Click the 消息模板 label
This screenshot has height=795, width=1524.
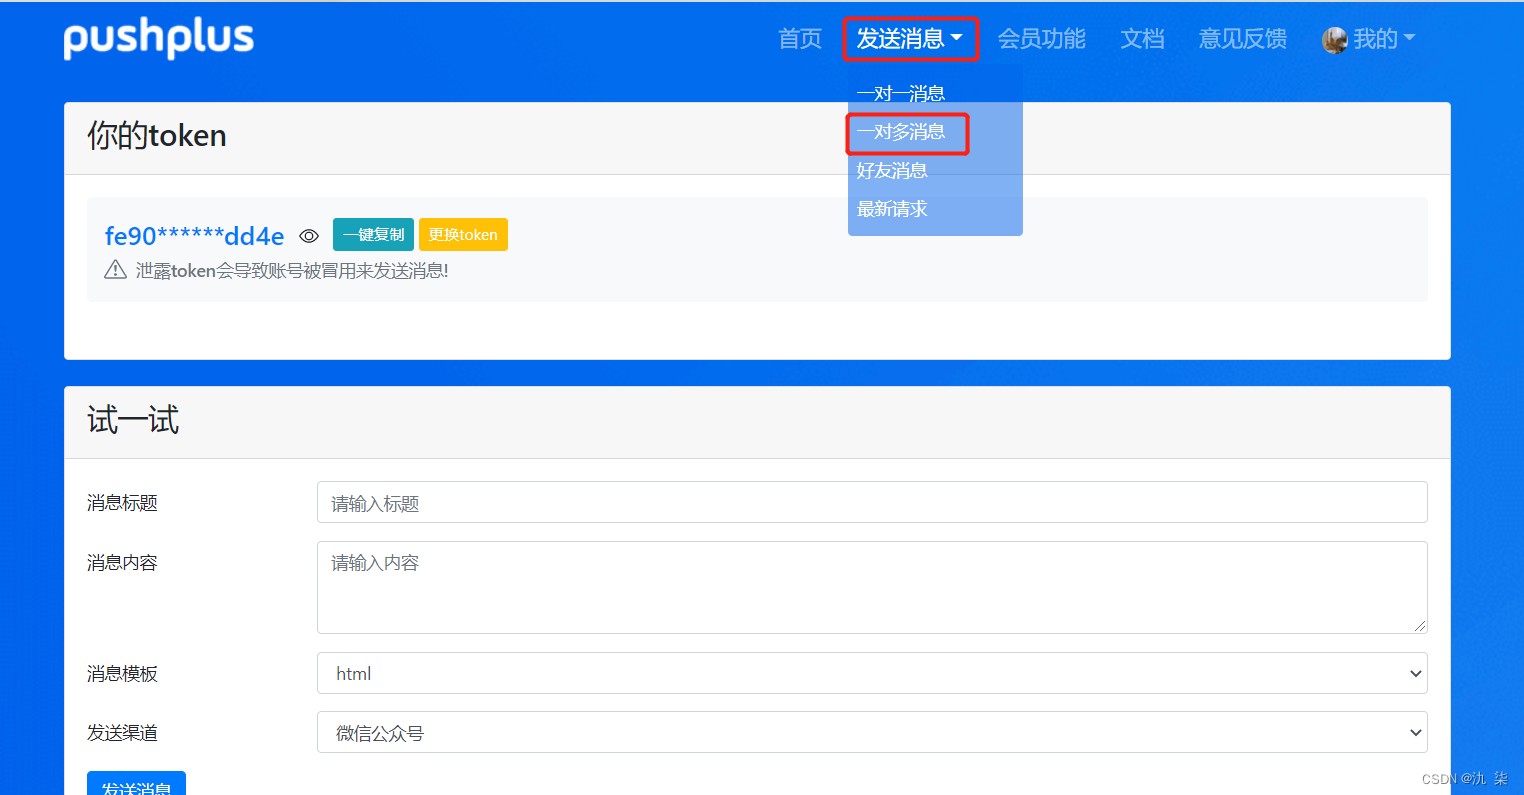[x=122, y=674]
